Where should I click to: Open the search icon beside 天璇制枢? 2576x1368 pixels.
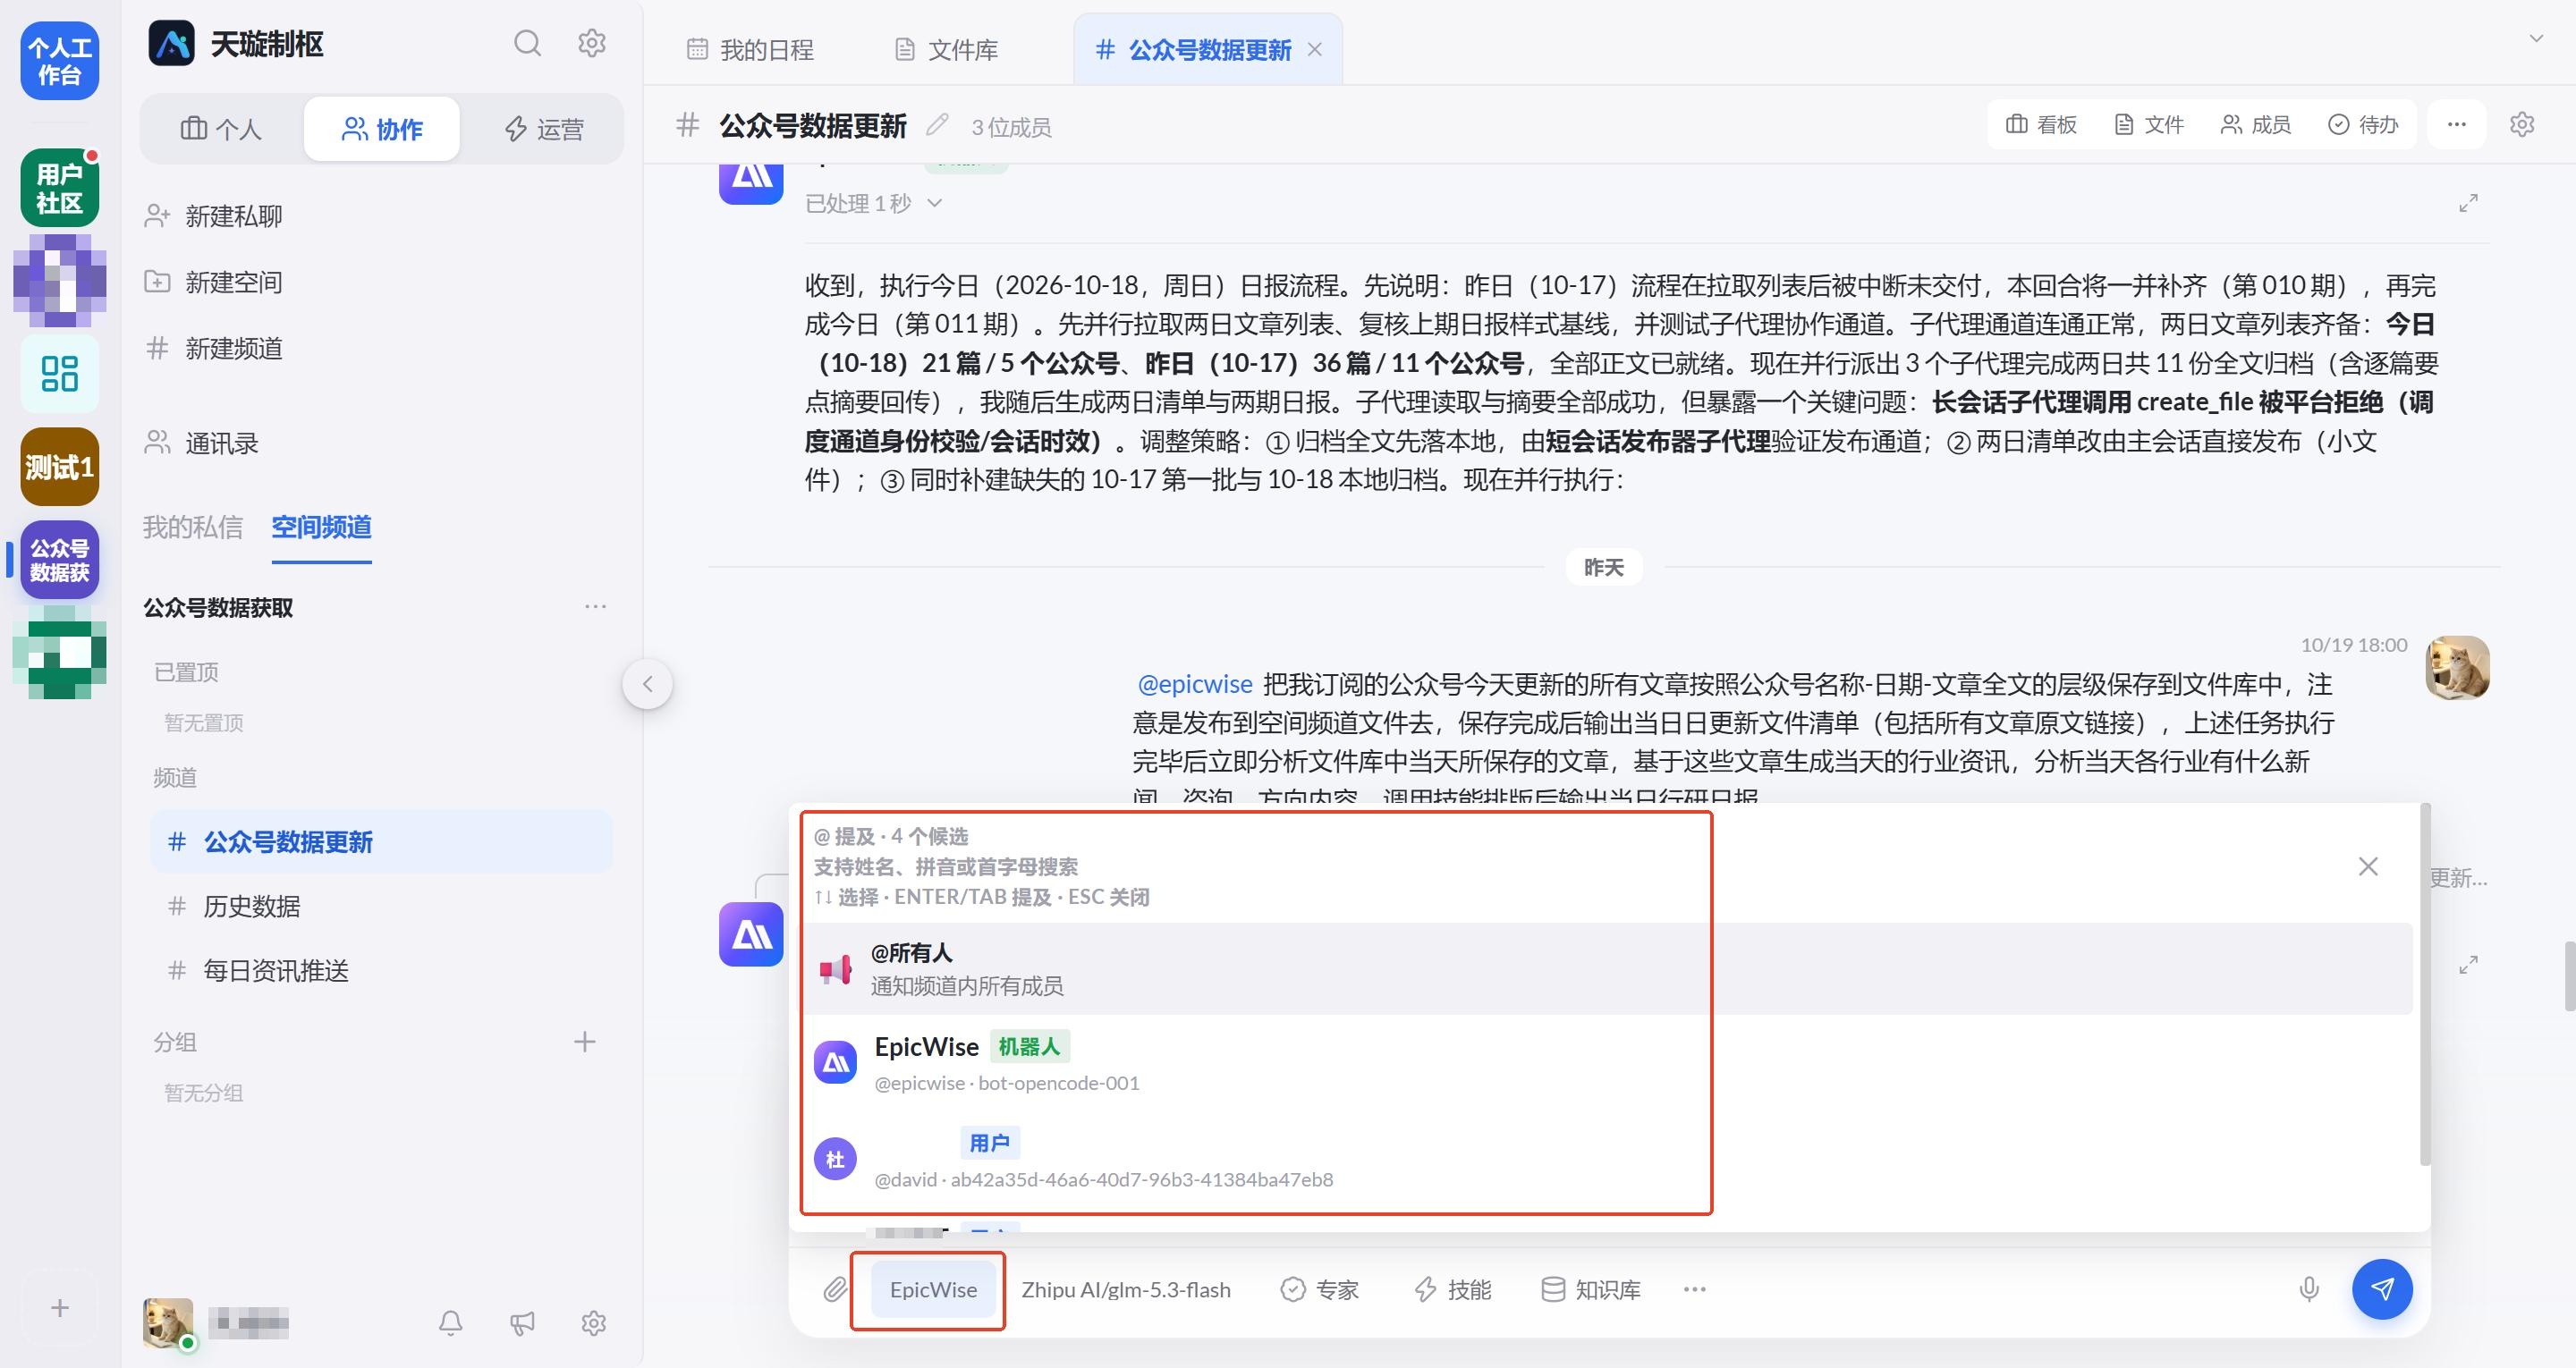tap(527, 43)
